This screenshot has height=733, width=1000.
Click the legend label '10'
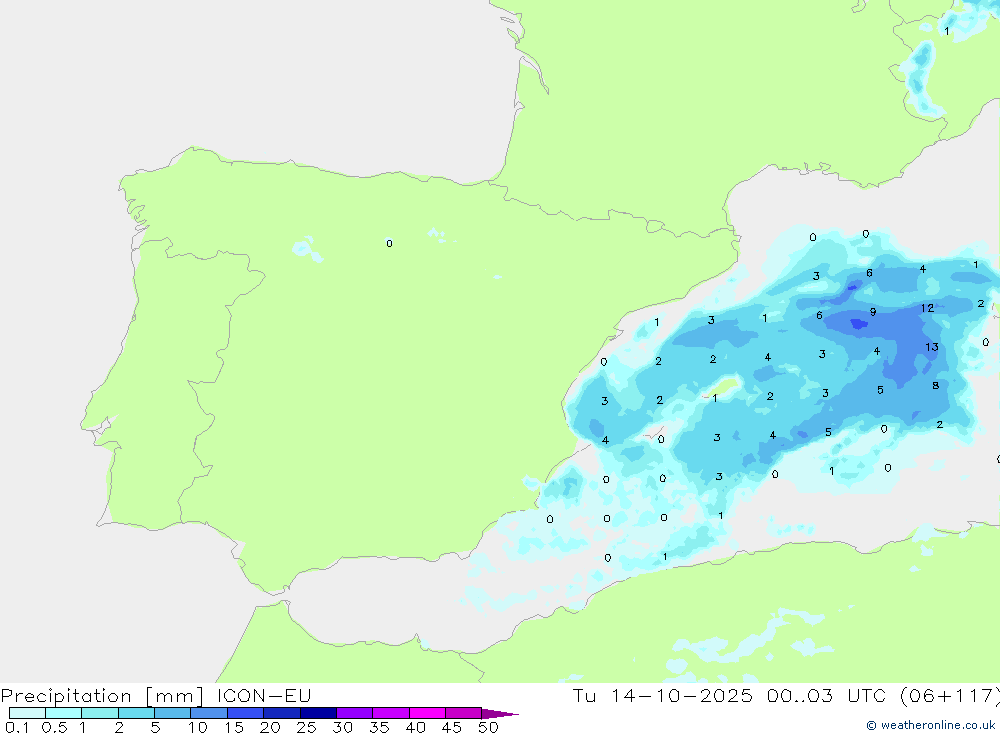198,727
